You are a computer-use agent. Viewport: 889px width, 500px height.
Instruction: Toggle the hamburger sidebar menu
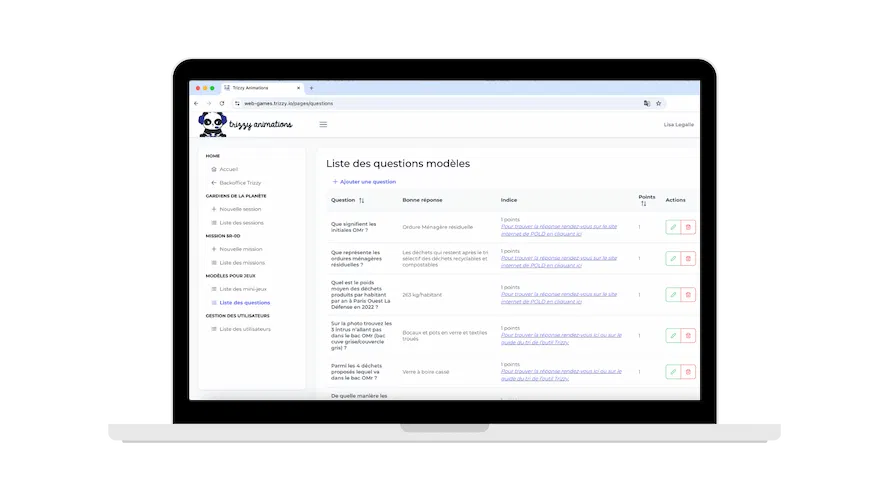coord(323,125)
